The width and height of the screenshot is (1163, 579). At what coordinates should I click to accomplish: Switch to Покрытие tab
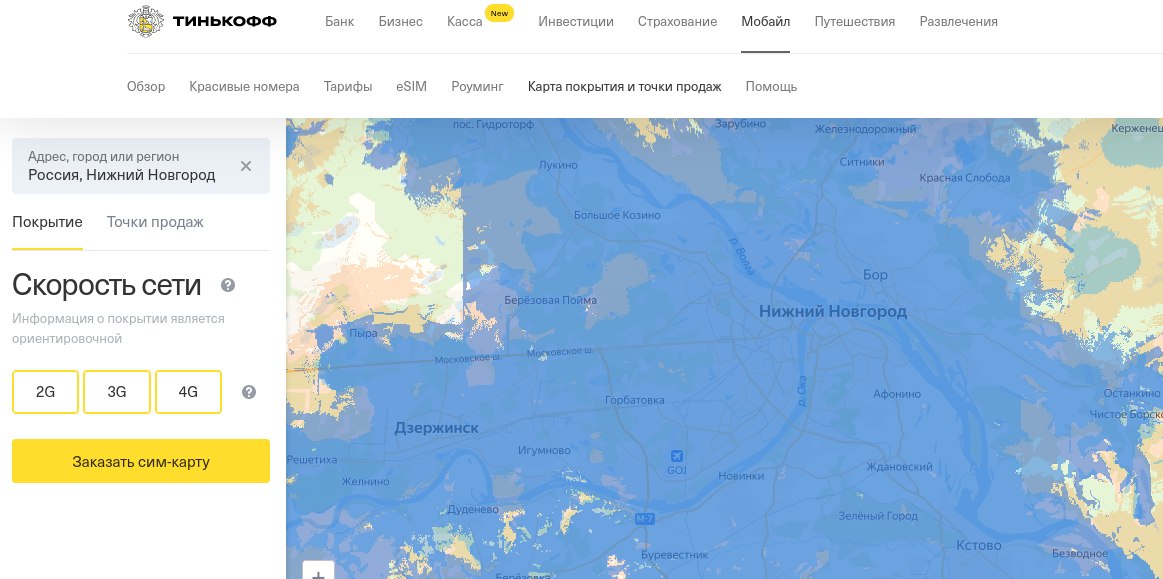pyautogui.click(x=47, y=222)
